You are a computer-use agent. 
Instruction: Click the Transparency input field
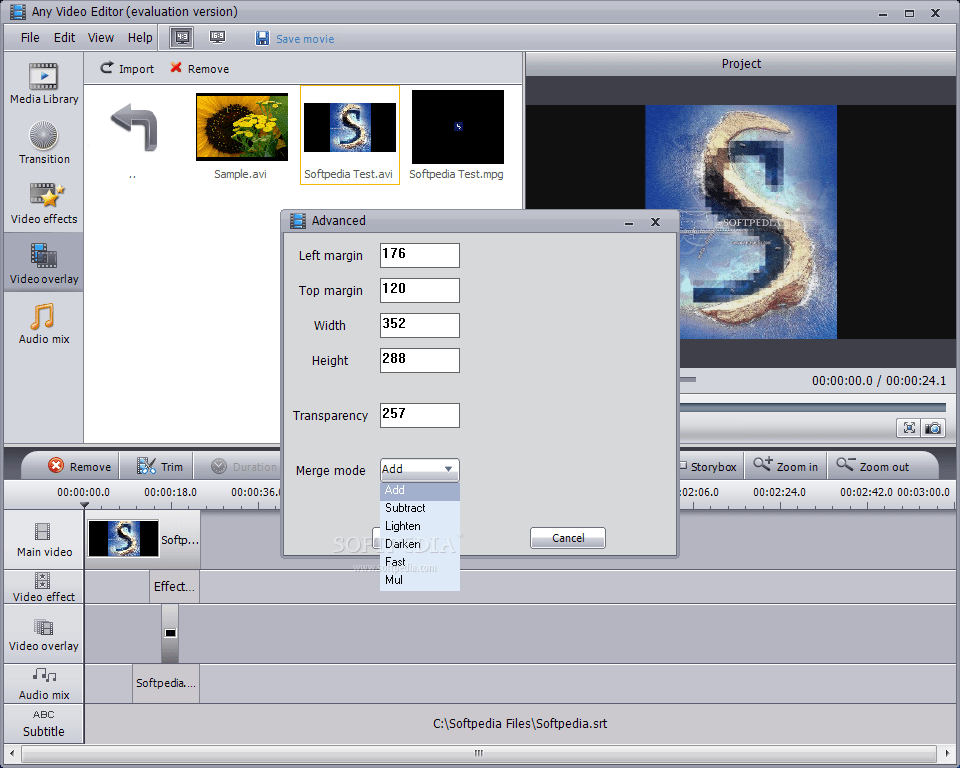pyautogui.click(x=419, y=415)
